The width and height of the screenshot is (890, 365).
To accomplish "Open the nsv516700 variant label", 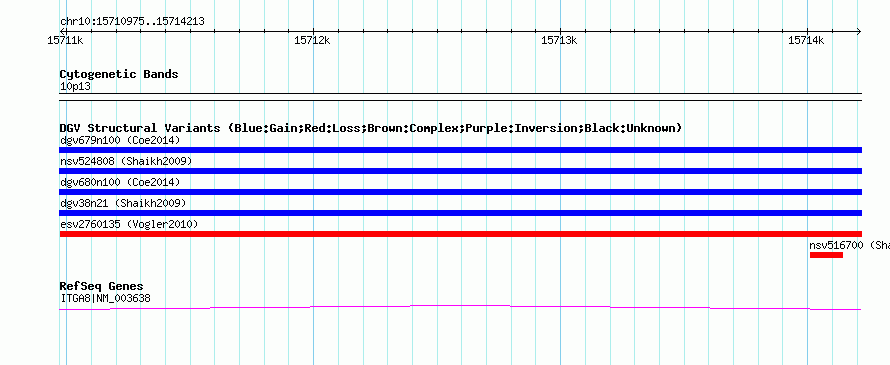I will [849, 245].
